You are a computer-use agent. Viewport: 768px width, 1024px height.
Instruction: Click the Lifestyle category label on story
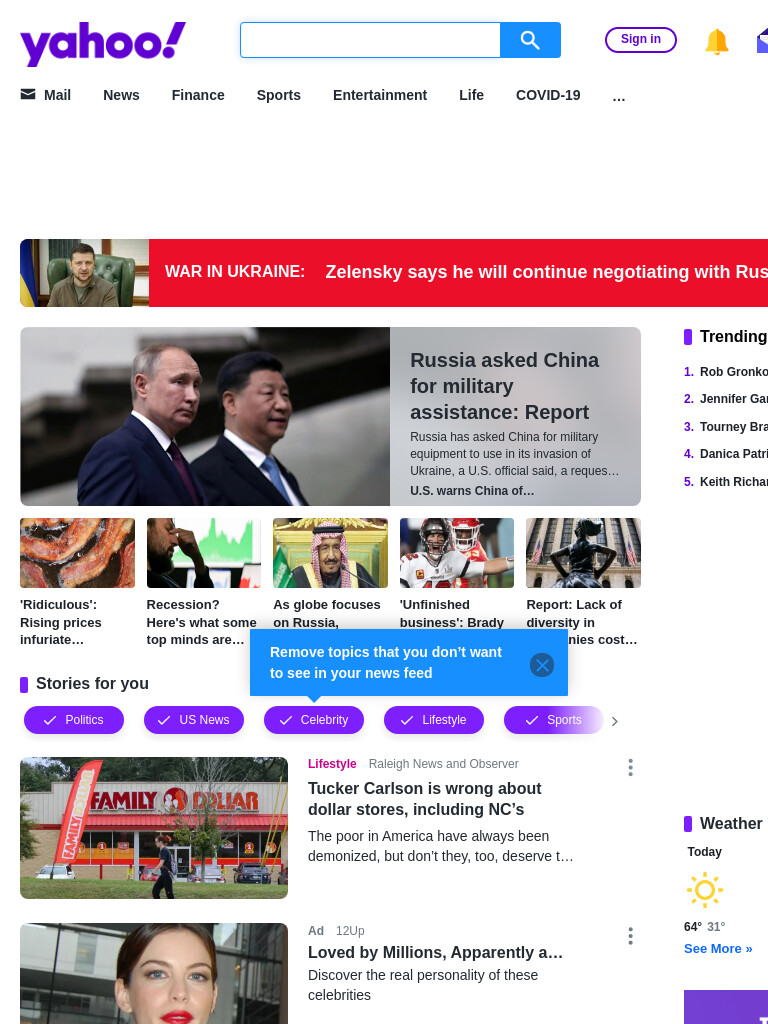pos(332,763)
